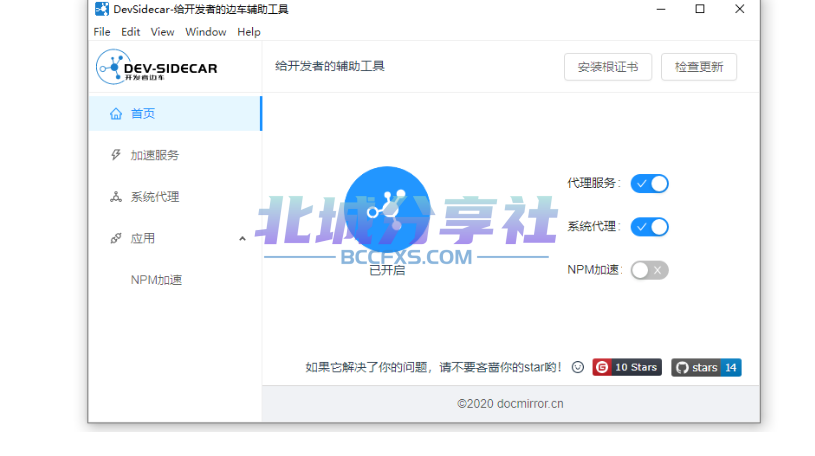Click the 安装根证书 button
This screenshot has height=456, width=815.
coord(608,67)
